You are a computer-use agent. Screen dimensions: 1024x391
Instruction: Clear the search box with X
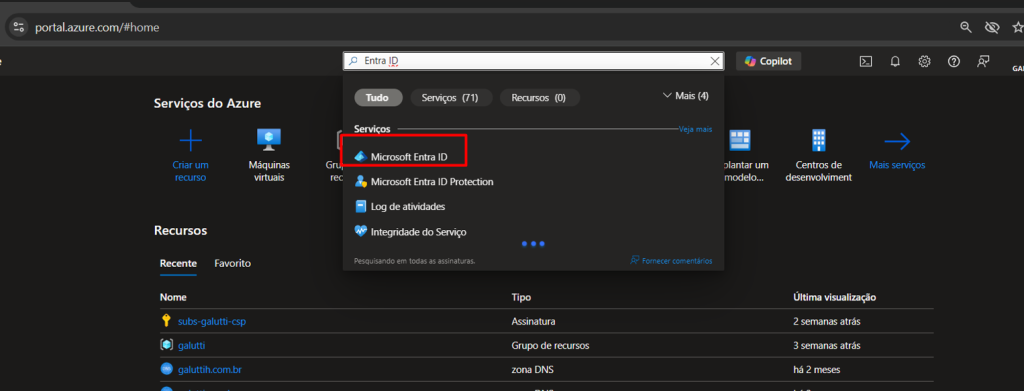pyautogui.click(x=715, y=61)
